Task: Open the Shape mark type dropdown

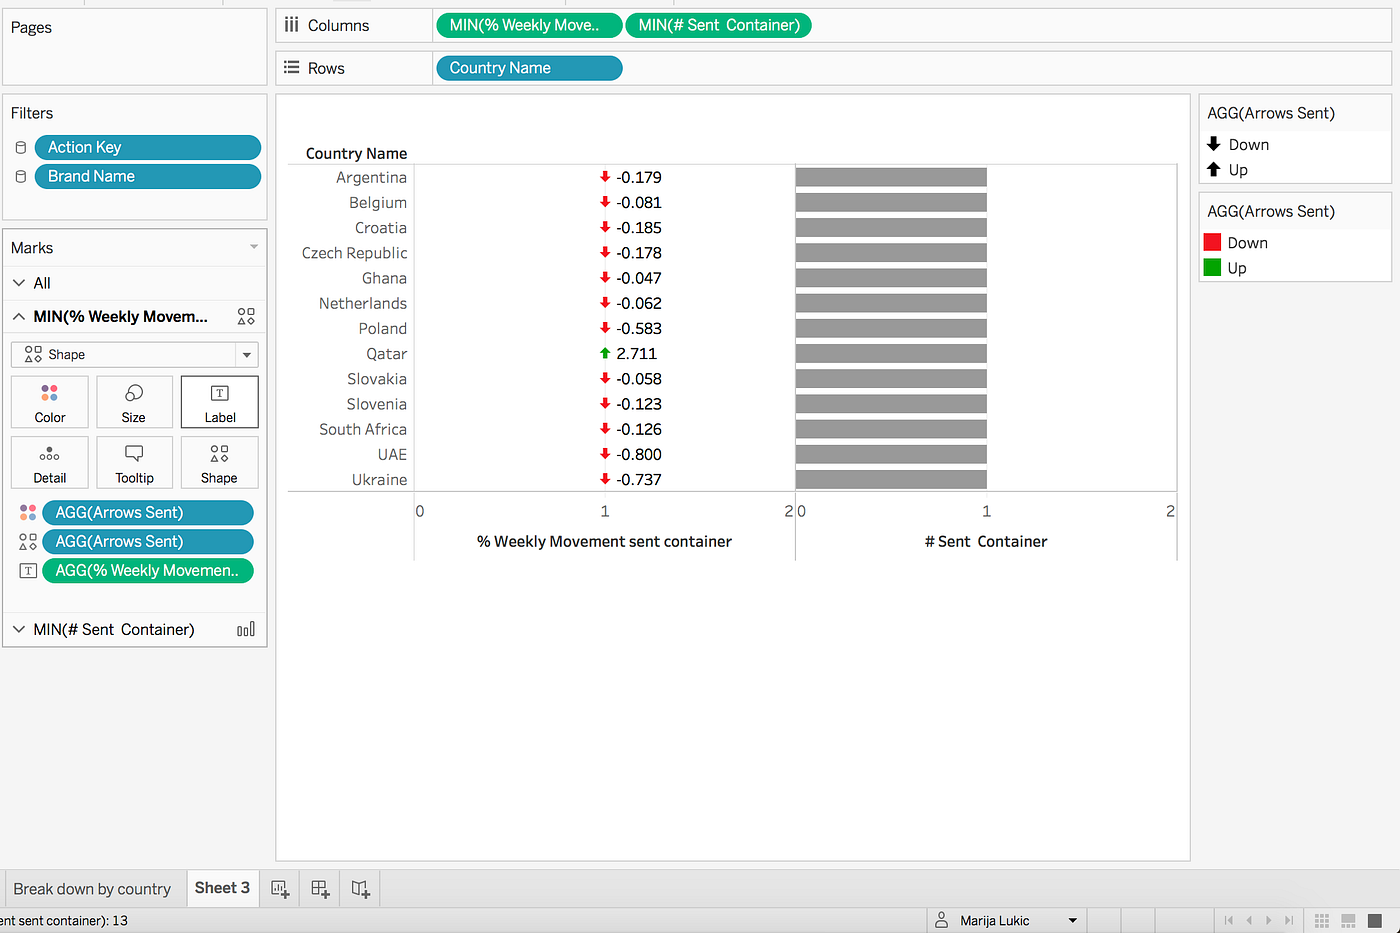Action: point(246,354)
